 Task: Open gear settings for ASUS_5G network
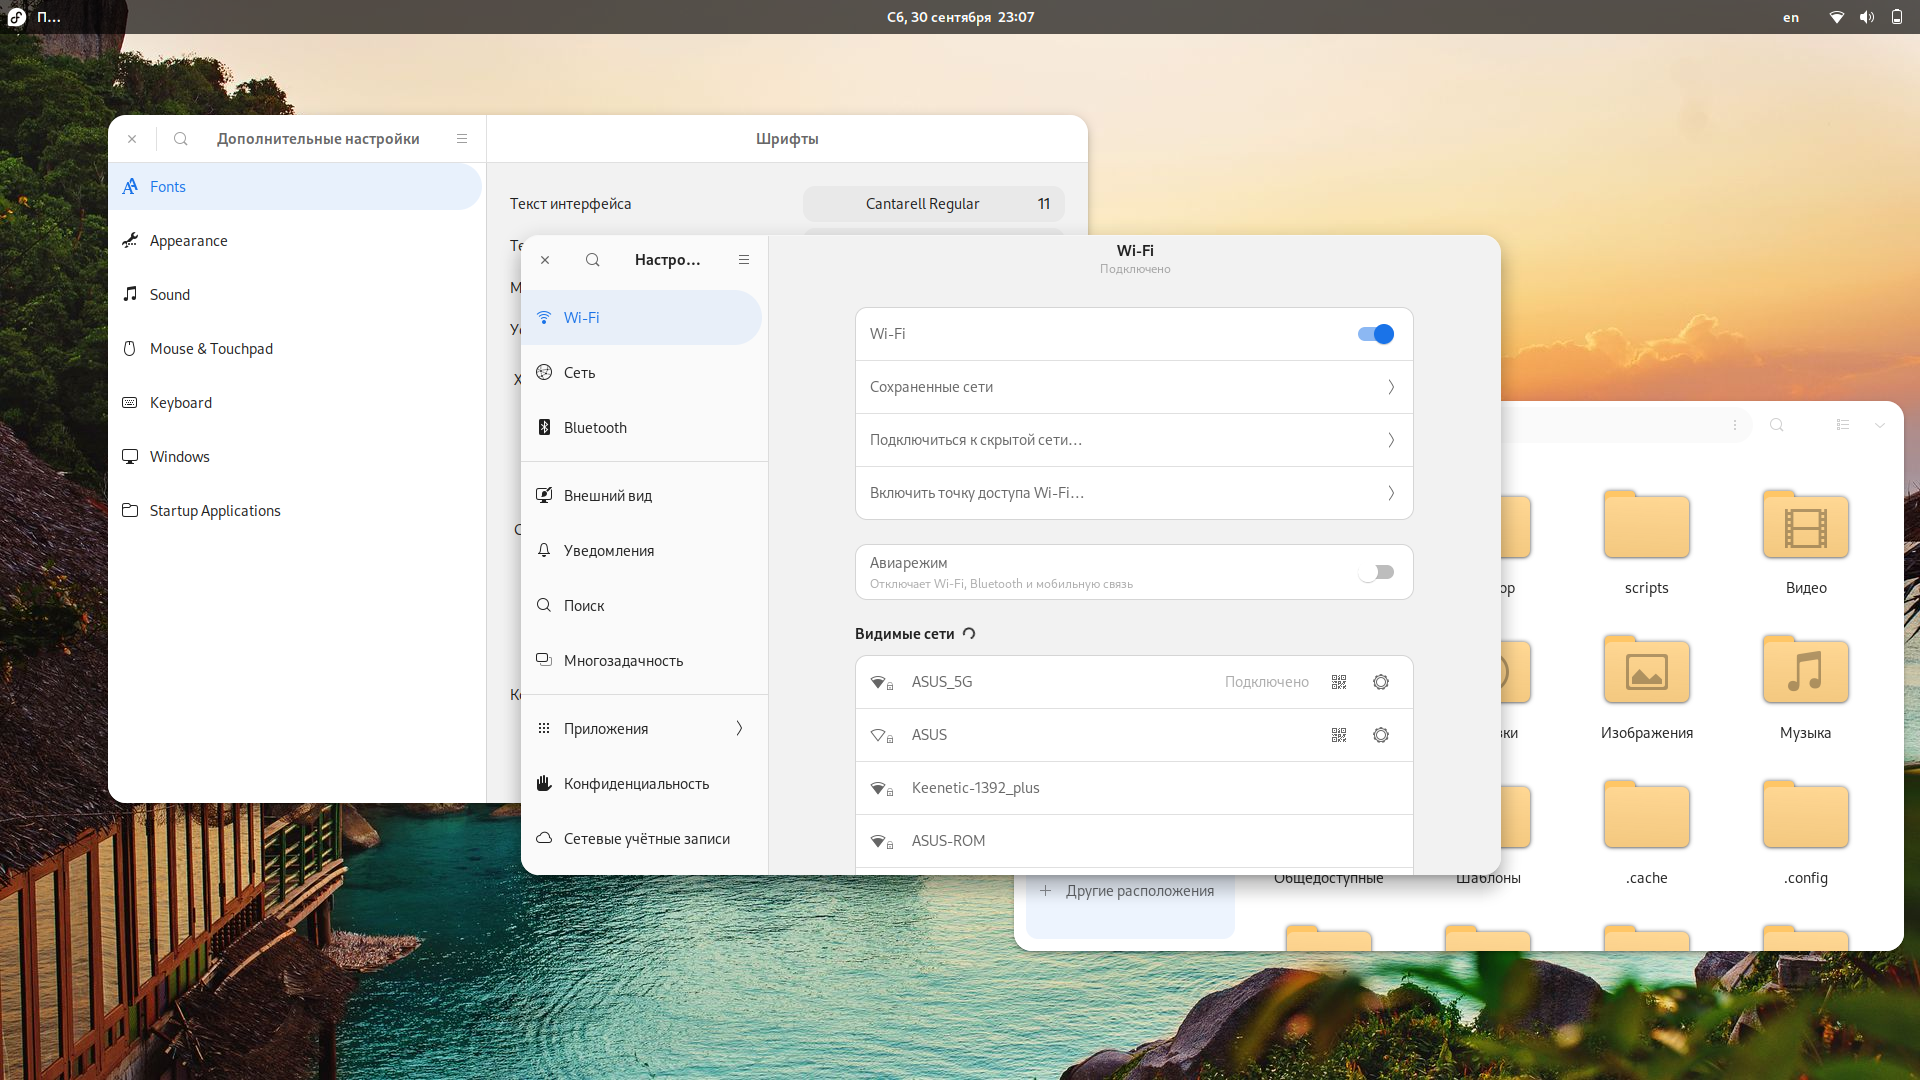1381,682
